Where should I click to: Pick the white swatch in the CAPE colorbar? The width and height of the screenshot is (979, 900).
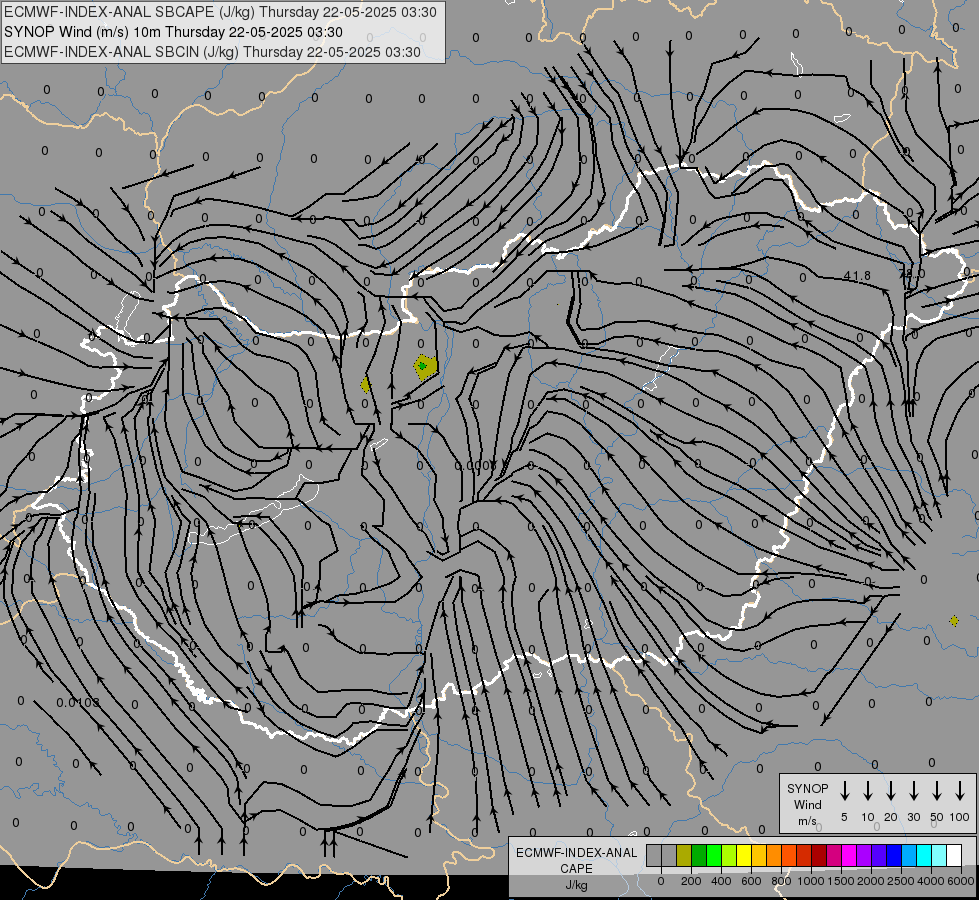954,855
